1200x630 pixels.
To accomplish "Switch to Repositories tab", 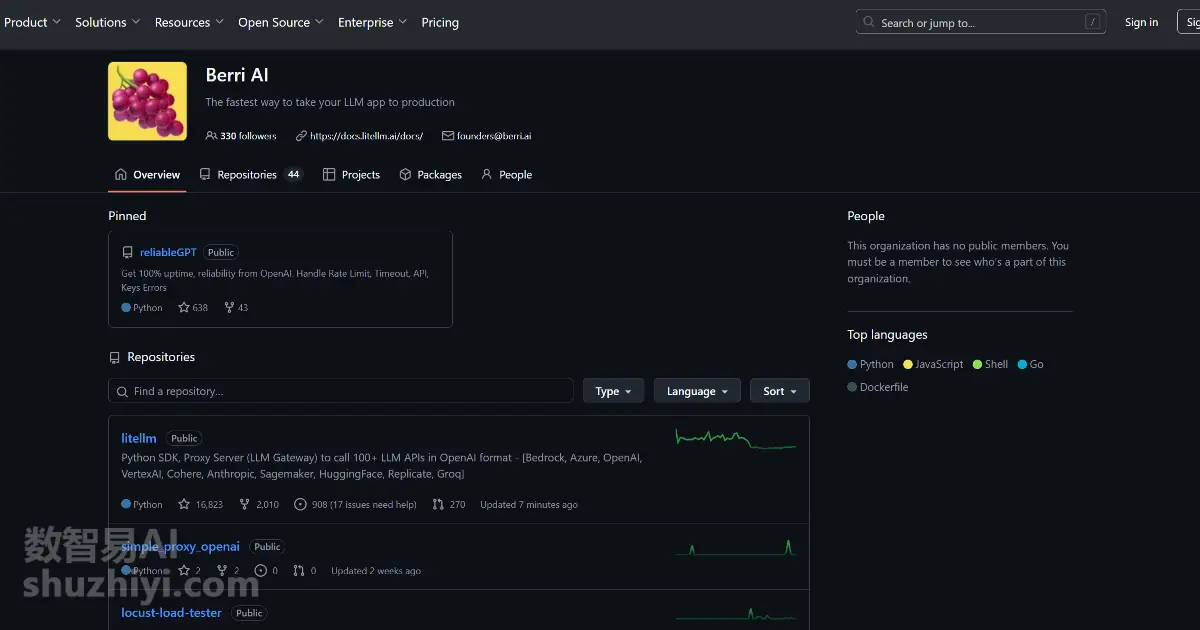I will [x=250, y=174].
